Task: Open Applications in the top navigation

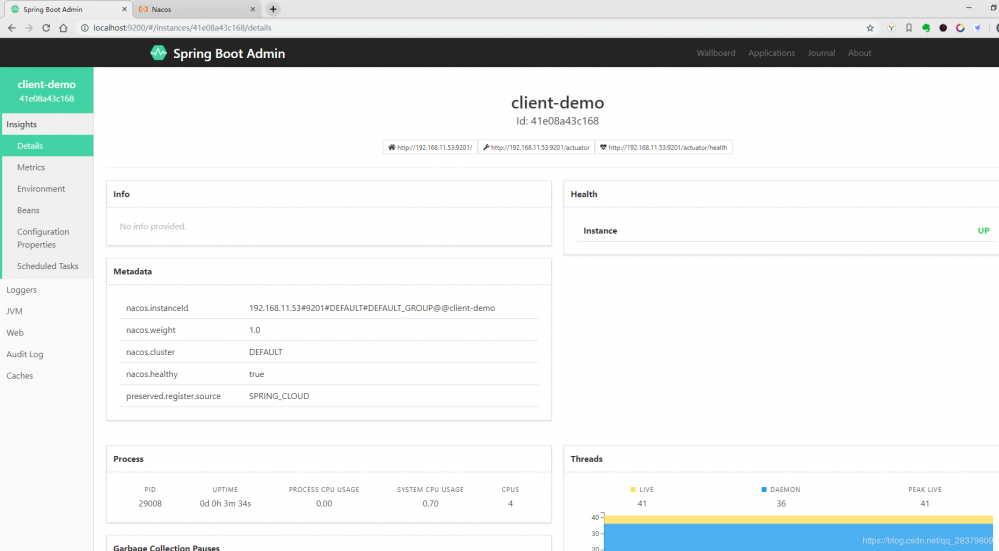Action: tap(771, 53)
